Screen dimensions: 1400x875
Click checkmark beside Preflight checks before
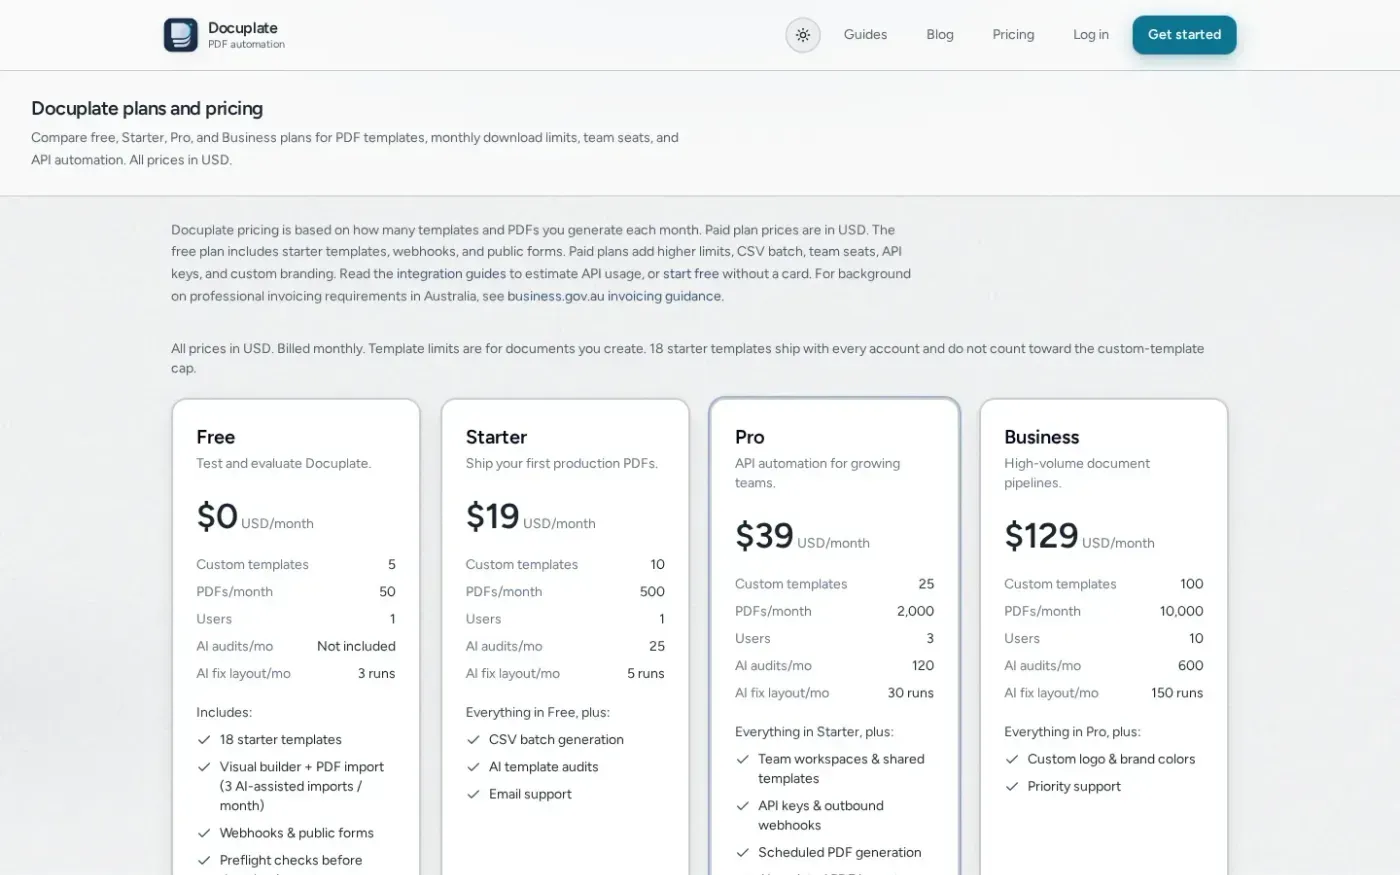click(204, 860)
